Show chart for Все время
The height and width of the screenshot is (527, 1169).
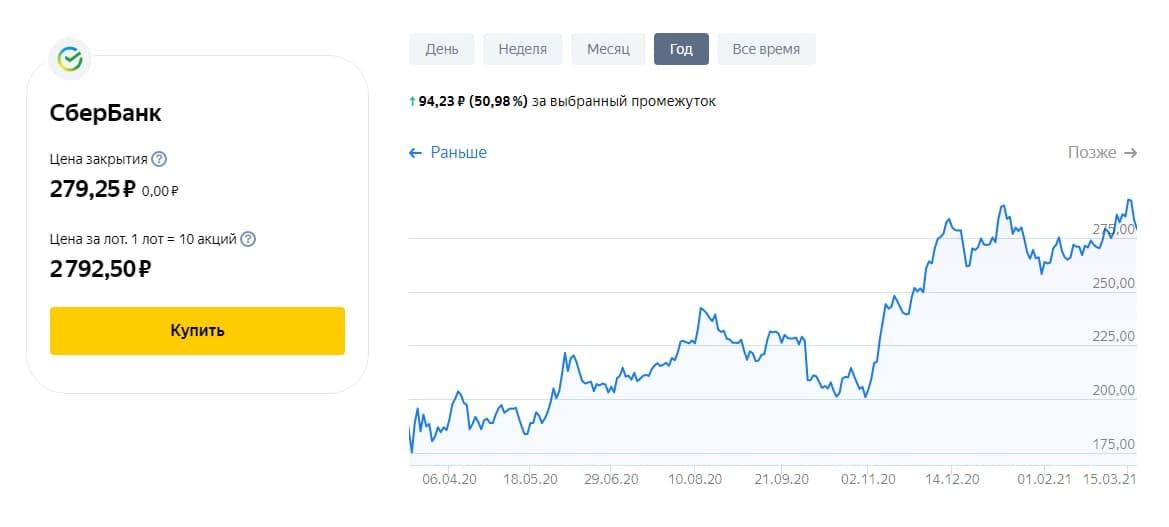[x=766, y=49]
